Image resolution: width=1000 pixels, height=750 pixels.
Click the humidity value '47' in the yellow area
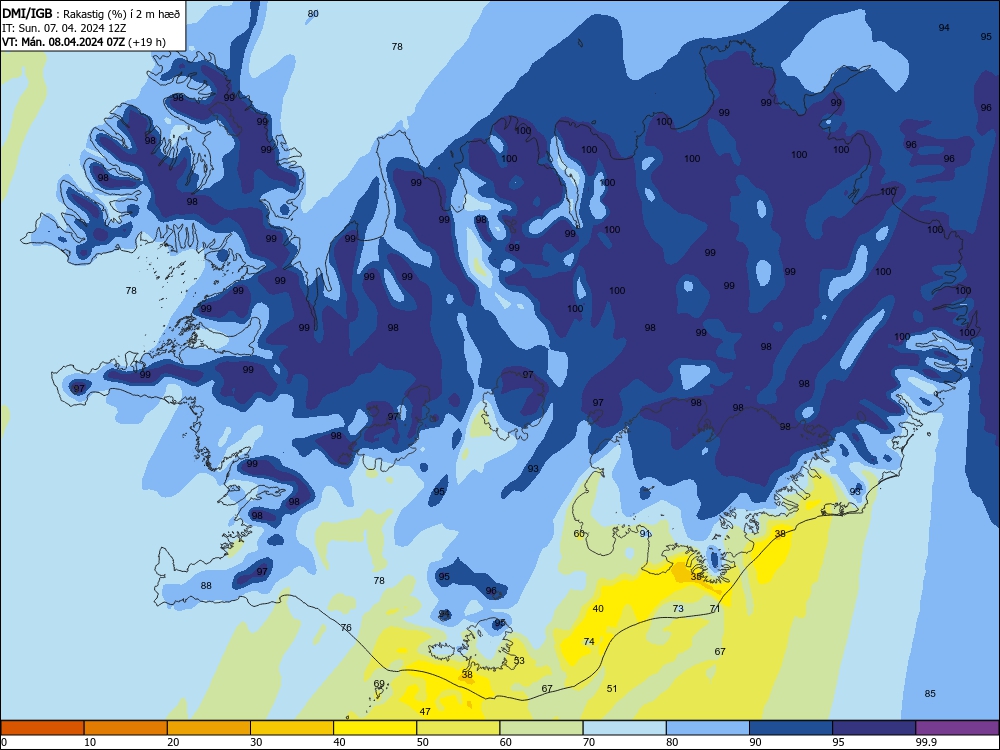tap(425, 712)
